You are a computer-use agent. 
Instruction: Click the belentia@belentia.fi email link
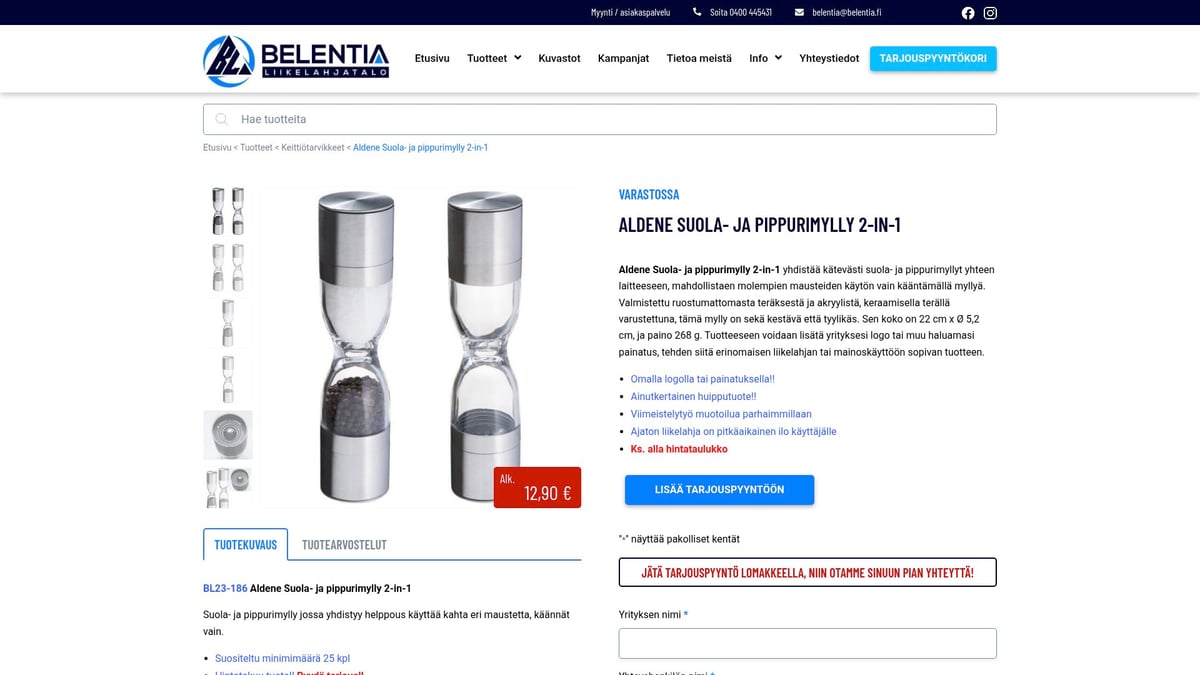tap(847, 13)
